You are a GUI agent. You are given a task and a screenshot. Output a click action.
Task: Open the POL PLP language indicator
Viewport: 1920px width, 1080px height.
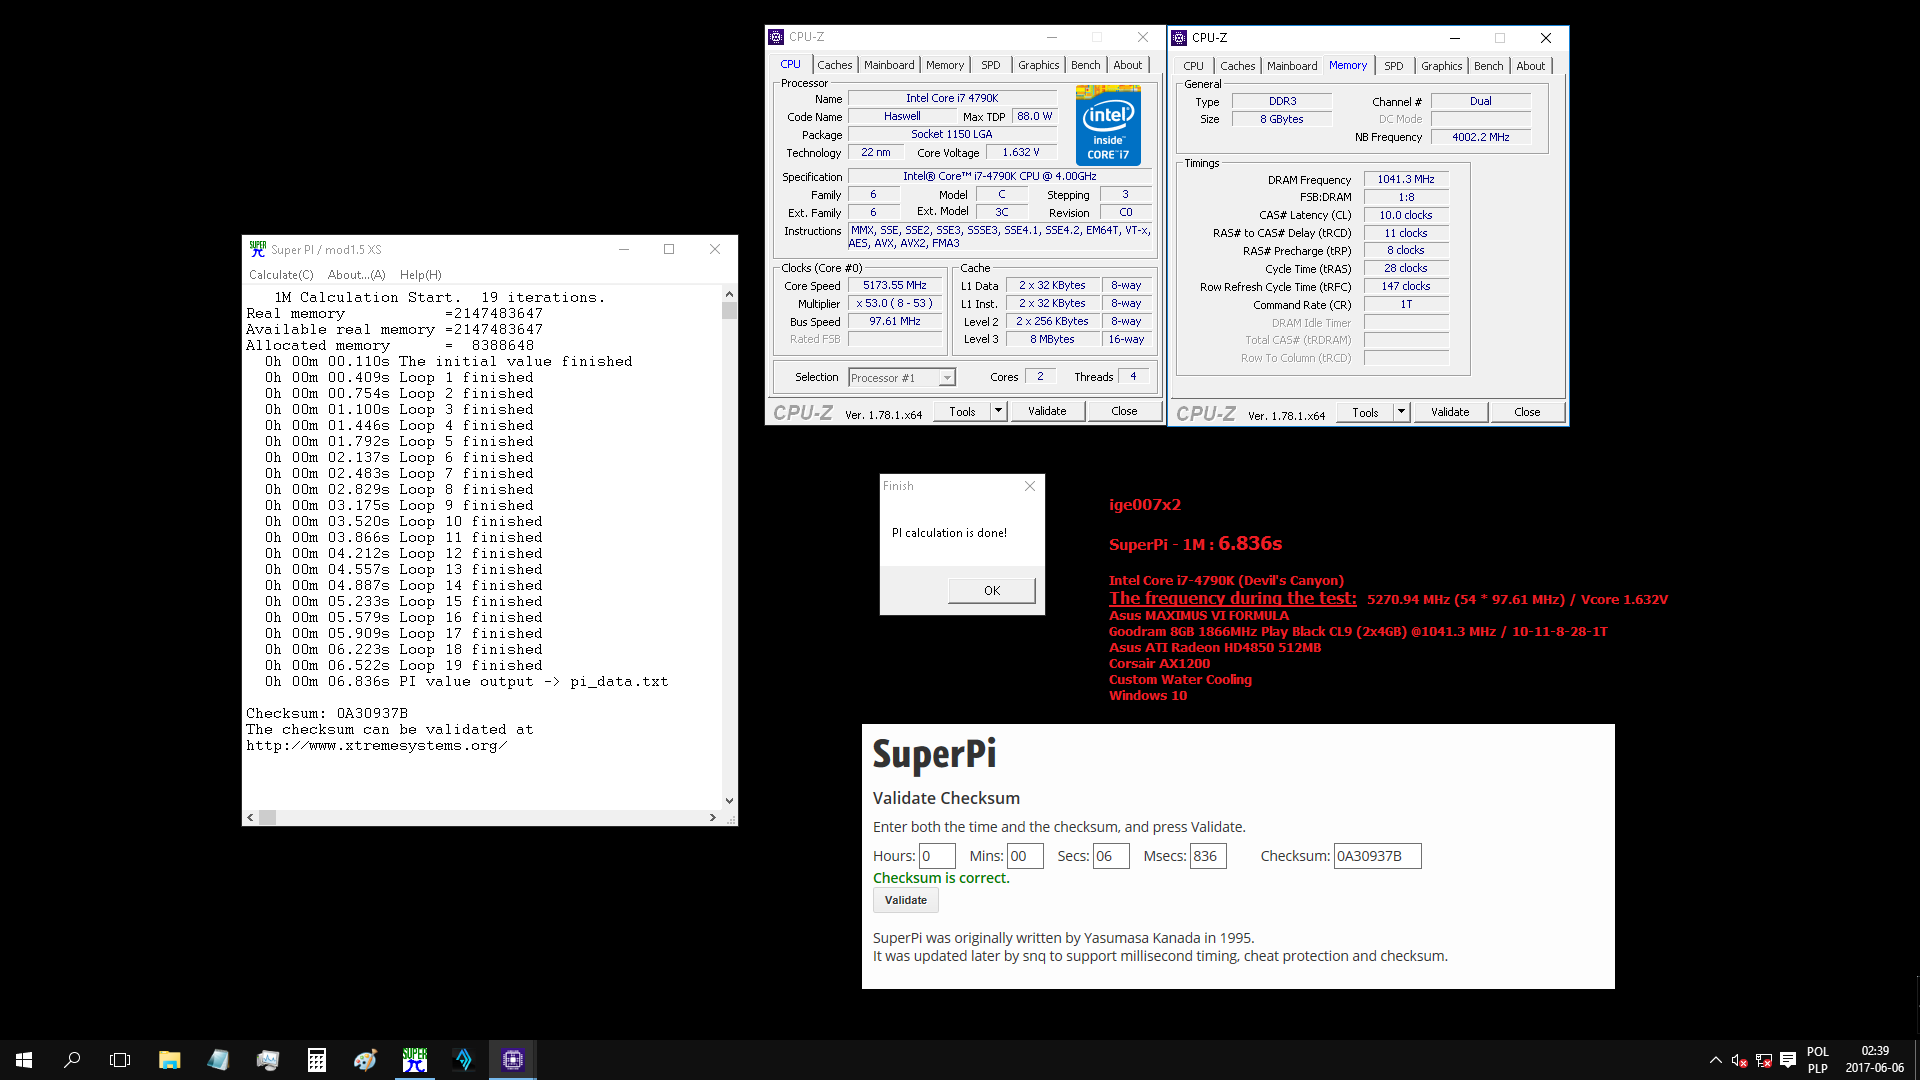[x=1818, y=1060]
